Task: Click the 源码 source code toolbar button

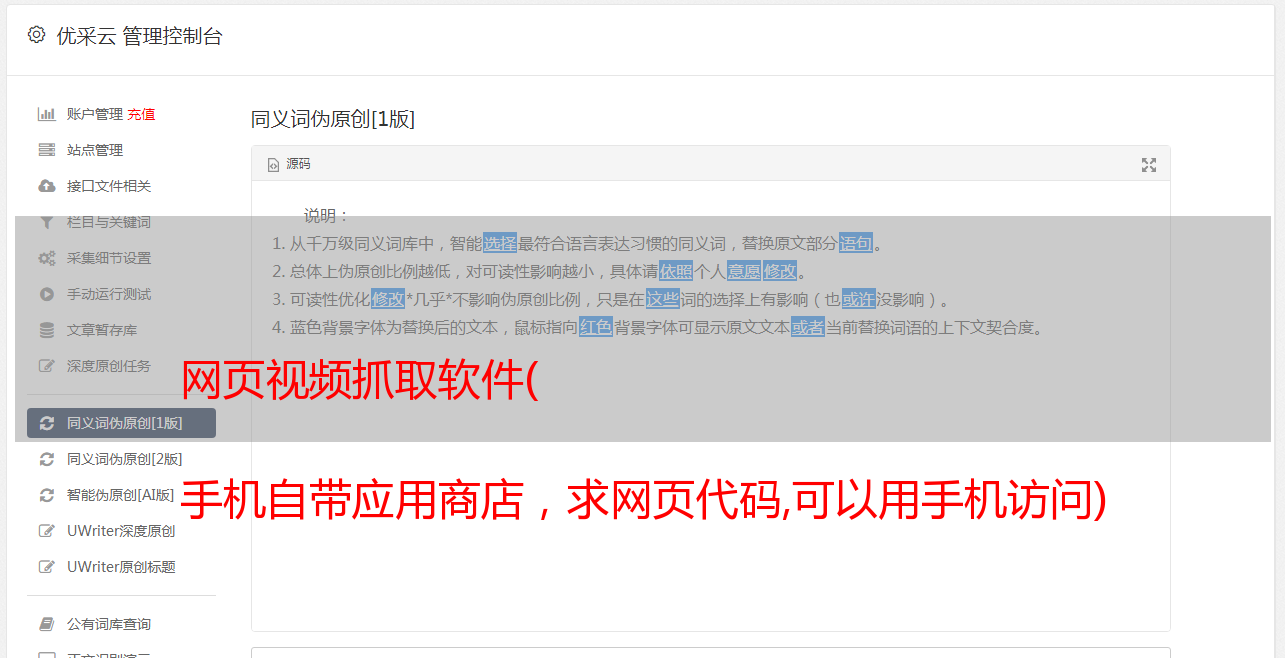Action: (x=289, y=164)
